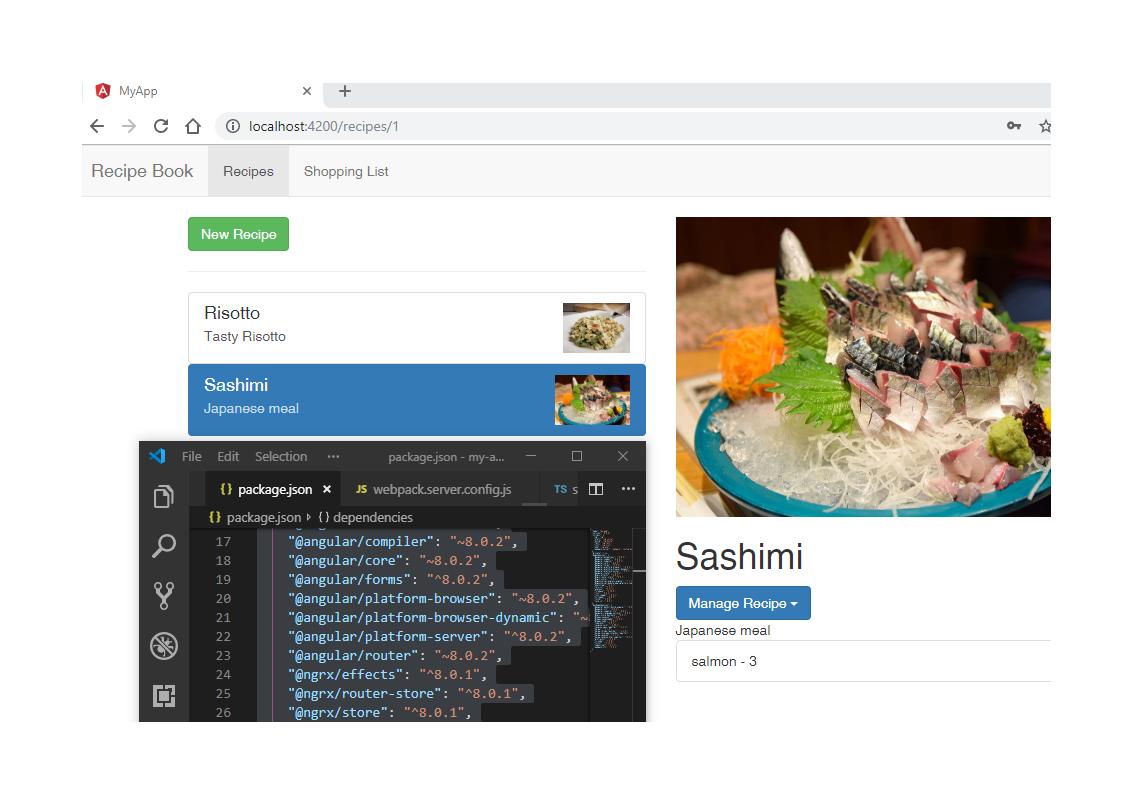The width and height of the screenshot is (1122, 793).
Task: Click the Recipe Book brand link
Action: click(x=142, y=171)
